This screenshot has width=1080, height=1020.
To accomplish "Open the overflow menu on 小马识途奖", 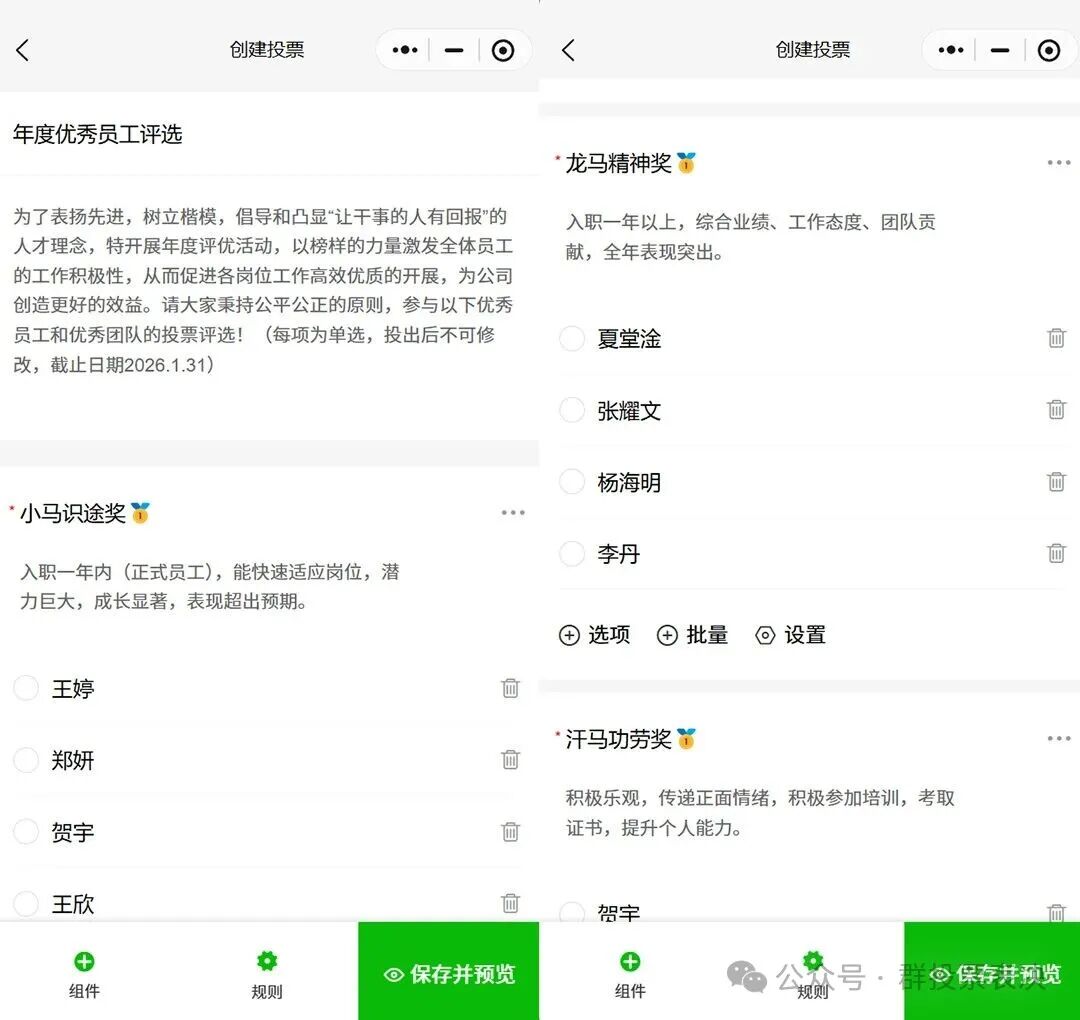I will click(x=513, y=512).
